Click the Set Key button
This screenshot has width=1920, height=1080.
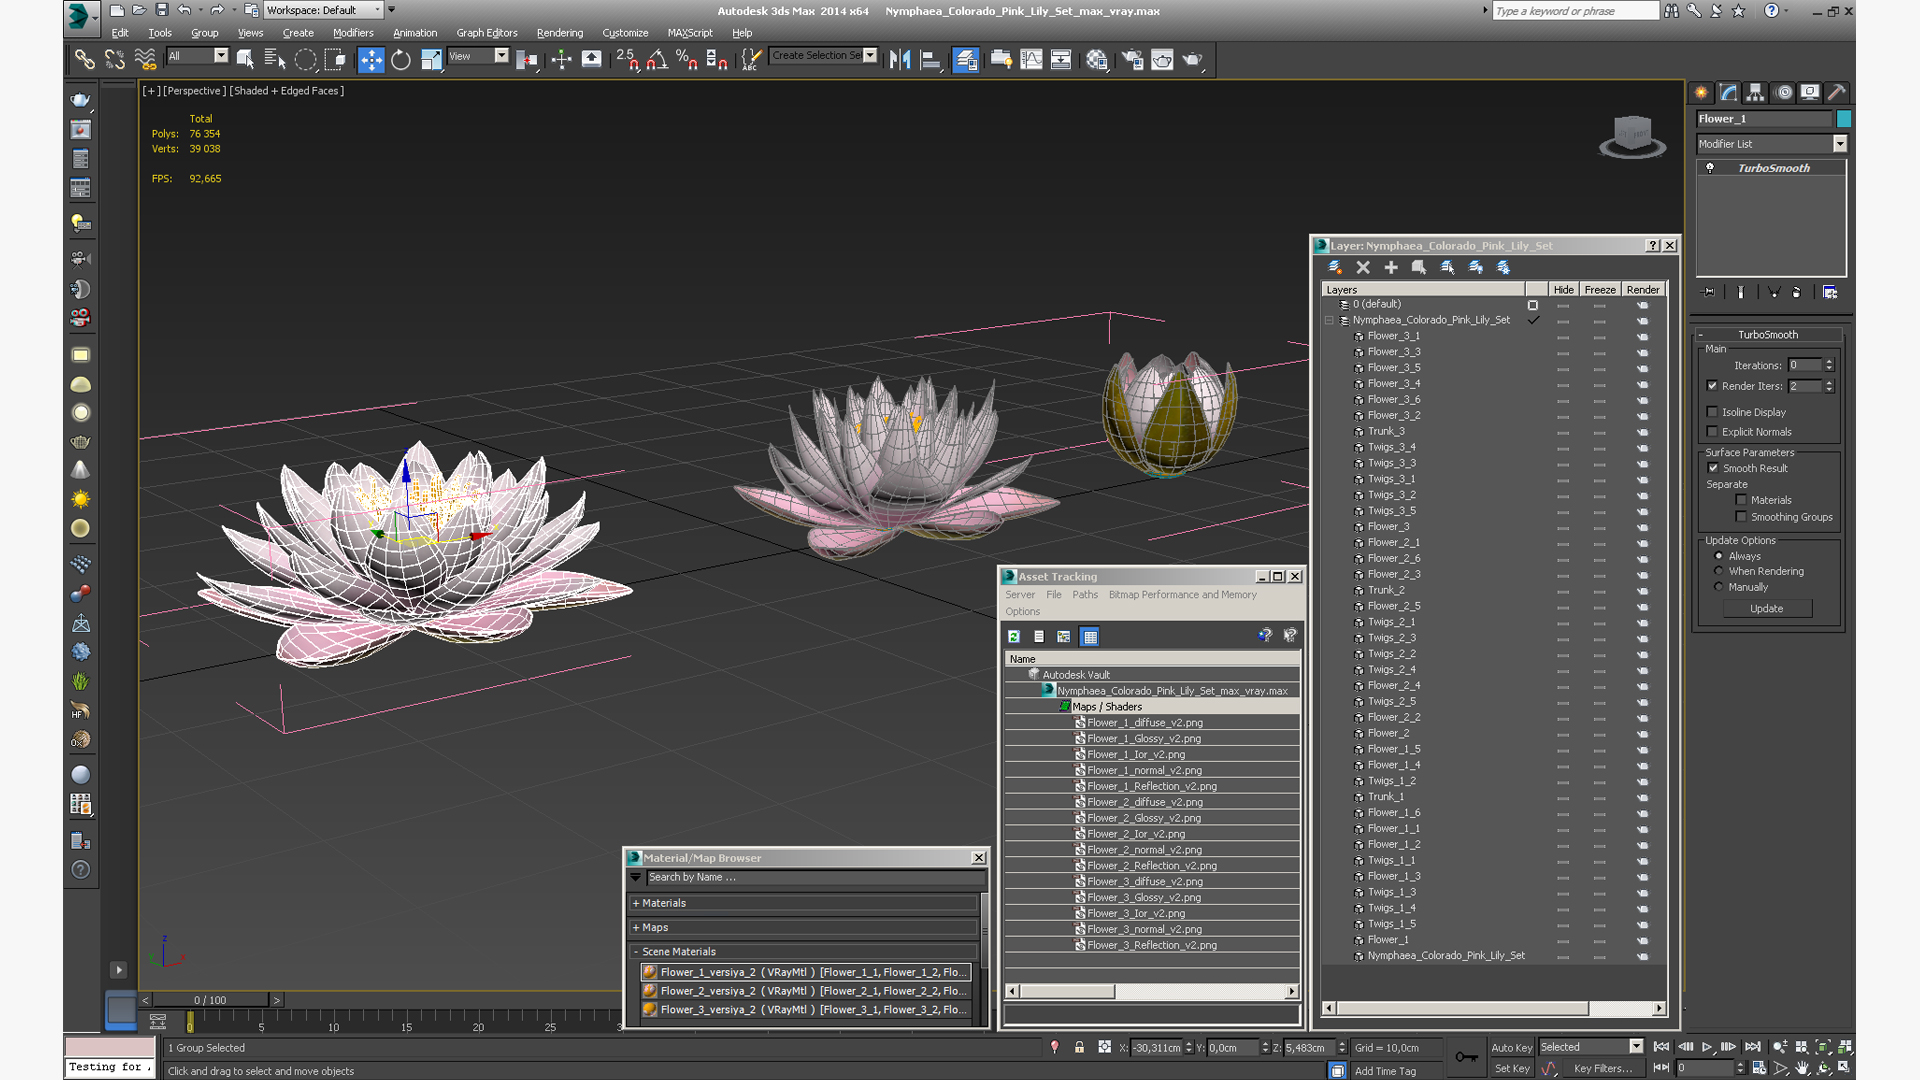[1511, 1069]
